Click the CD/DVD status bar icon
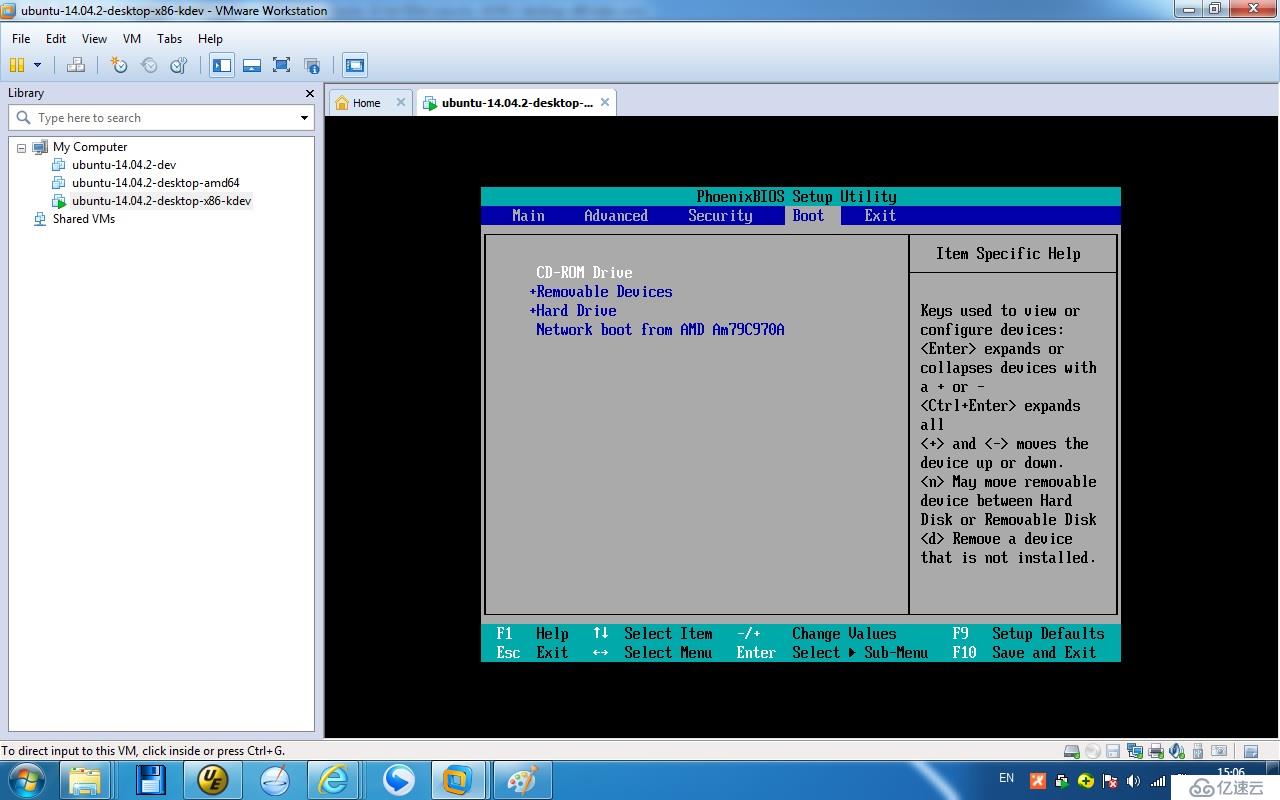The height and width of the screenshot is (800, 1280). 1092,751
